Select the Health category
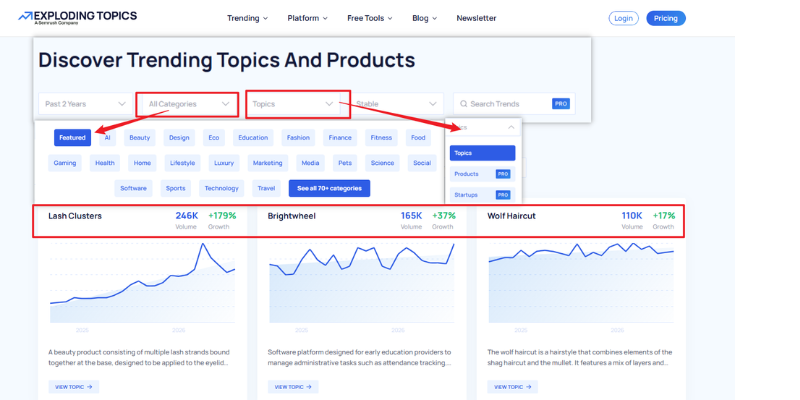 (x=105, y=163)
